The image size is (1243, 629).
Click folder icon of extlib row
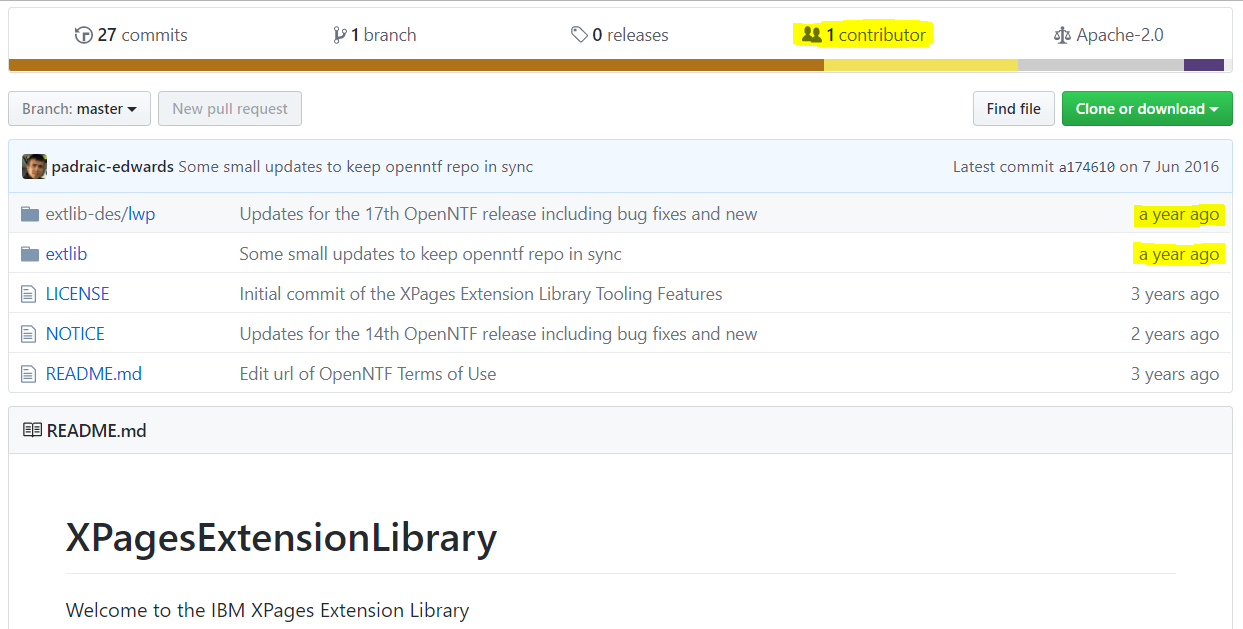pyautogui.click(x=29, y=254)
